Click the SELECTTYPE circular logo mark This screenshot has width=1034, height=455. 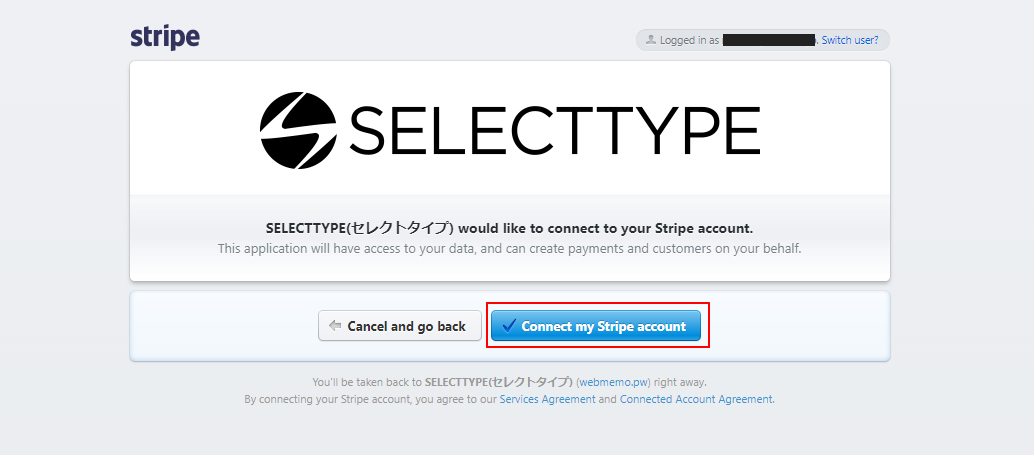point(298,129)
